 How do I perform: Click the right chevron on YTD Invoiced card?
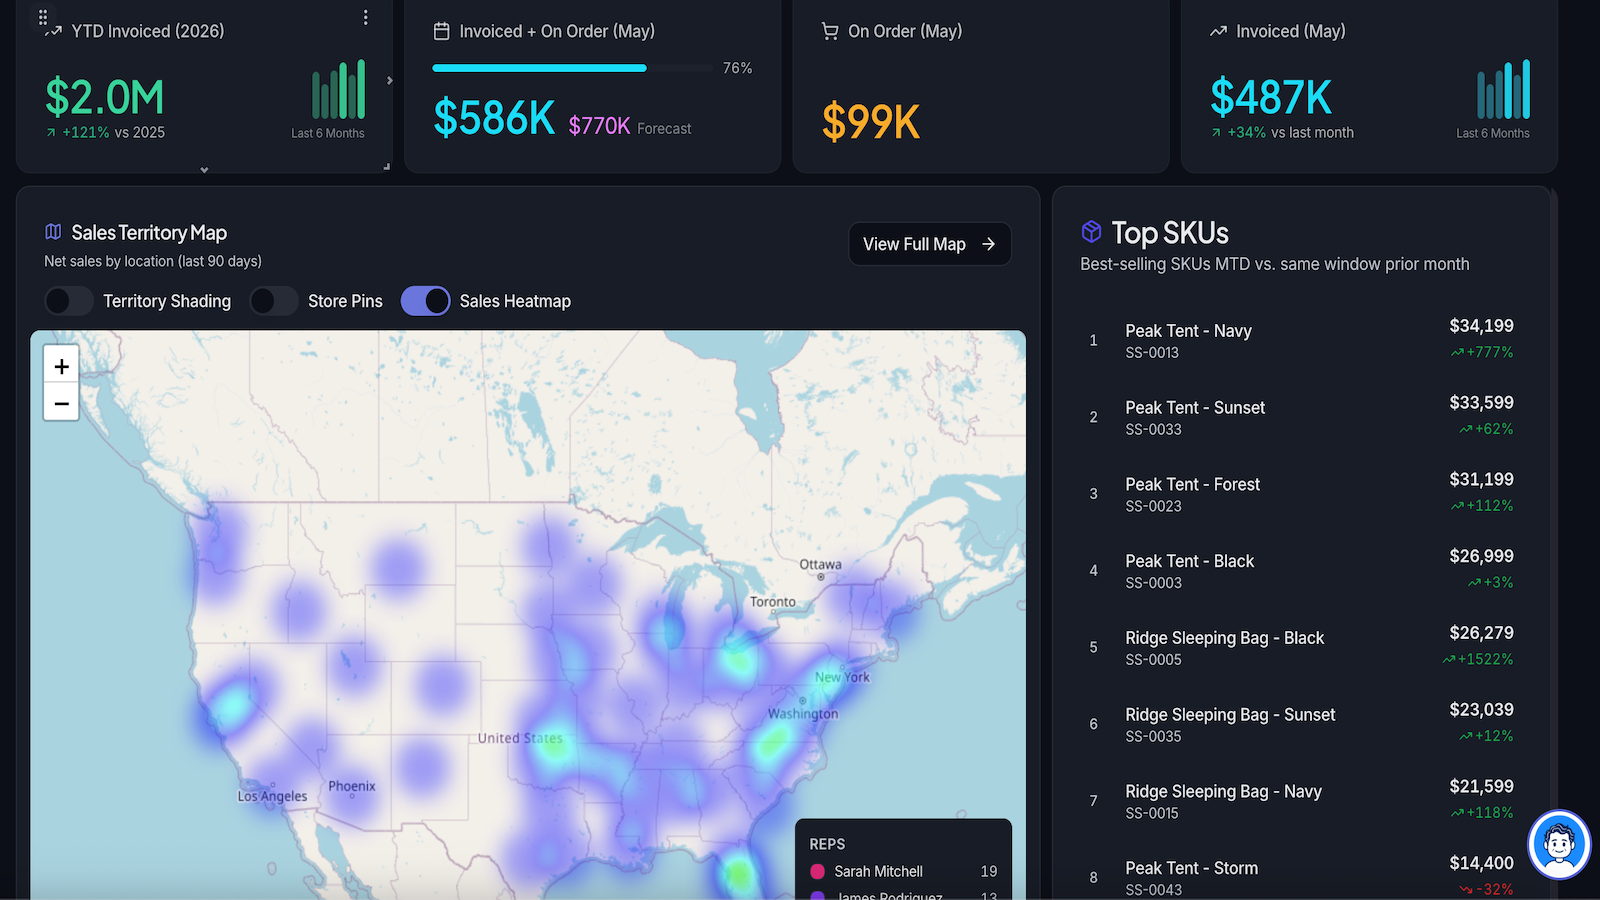pyautogui.click(x=389, y=81)
